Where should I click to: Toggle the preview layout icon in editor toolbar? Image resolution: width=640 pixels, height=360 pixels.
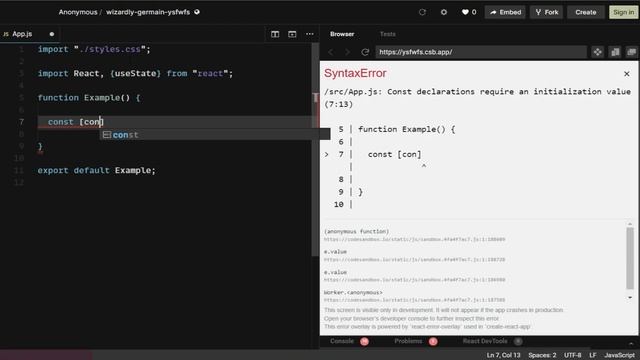[292, 34]
